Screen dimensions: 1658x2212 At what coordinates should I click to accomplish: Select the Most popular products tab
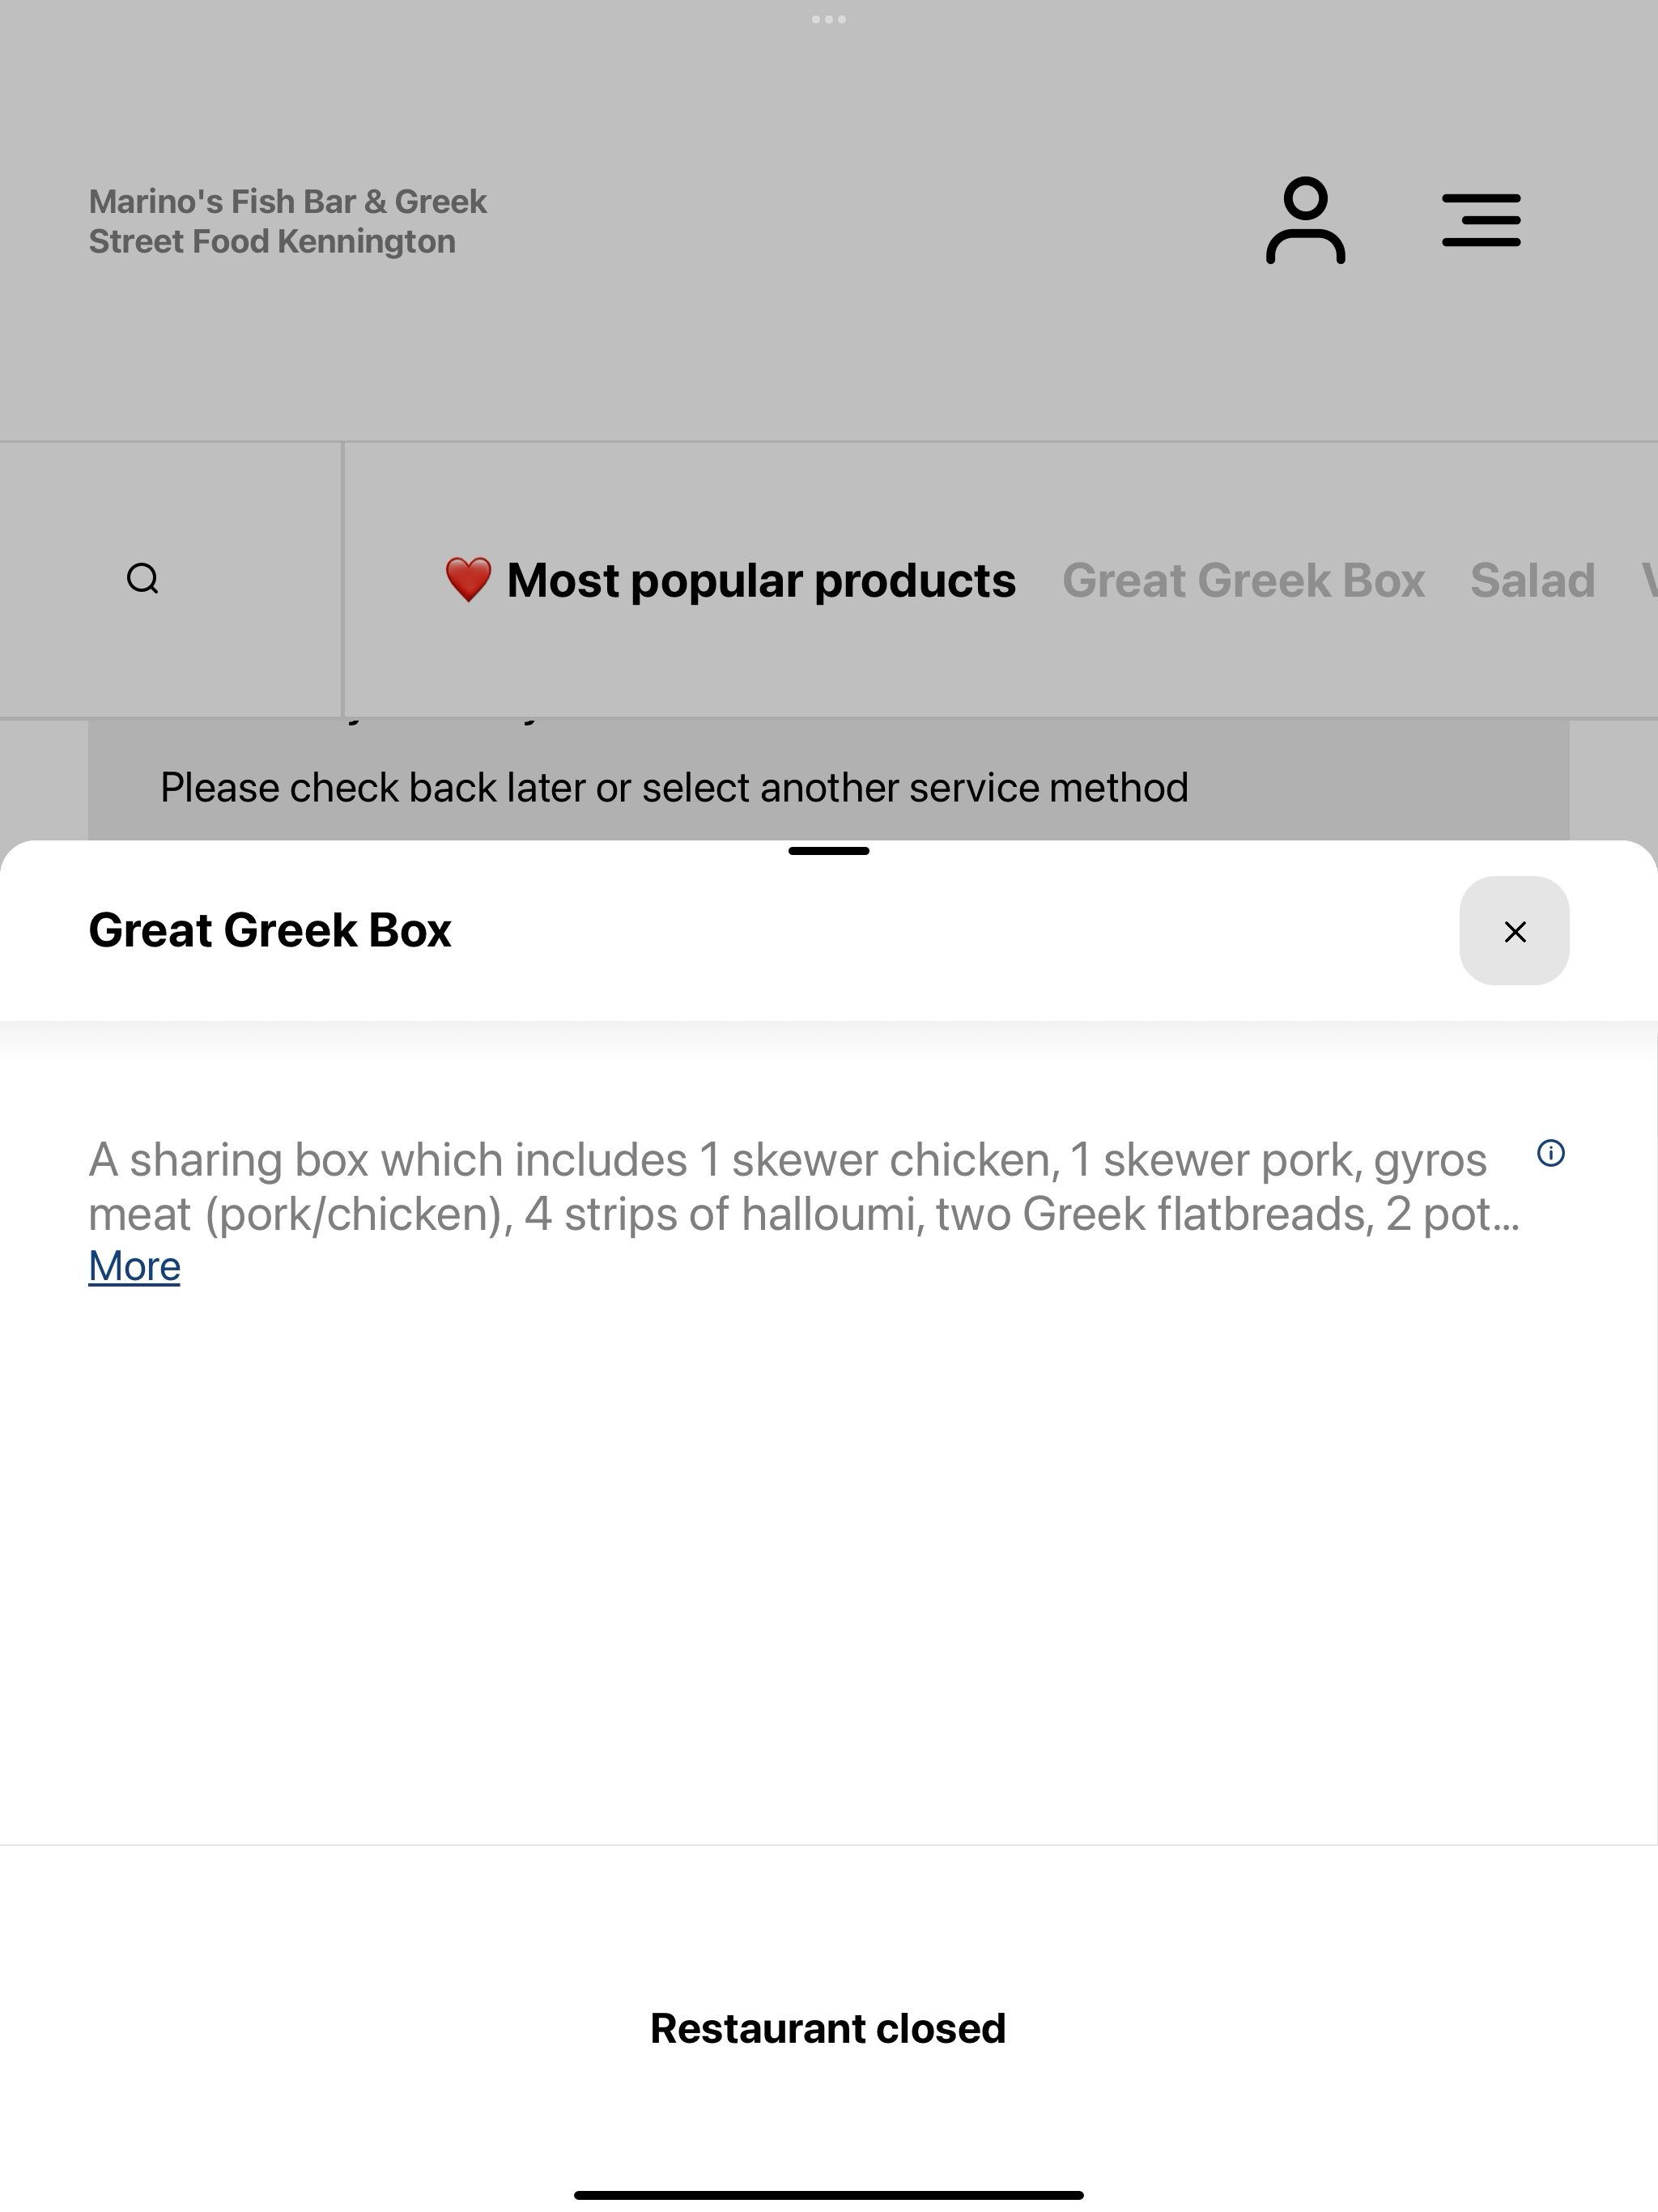(x=761, y=581)
